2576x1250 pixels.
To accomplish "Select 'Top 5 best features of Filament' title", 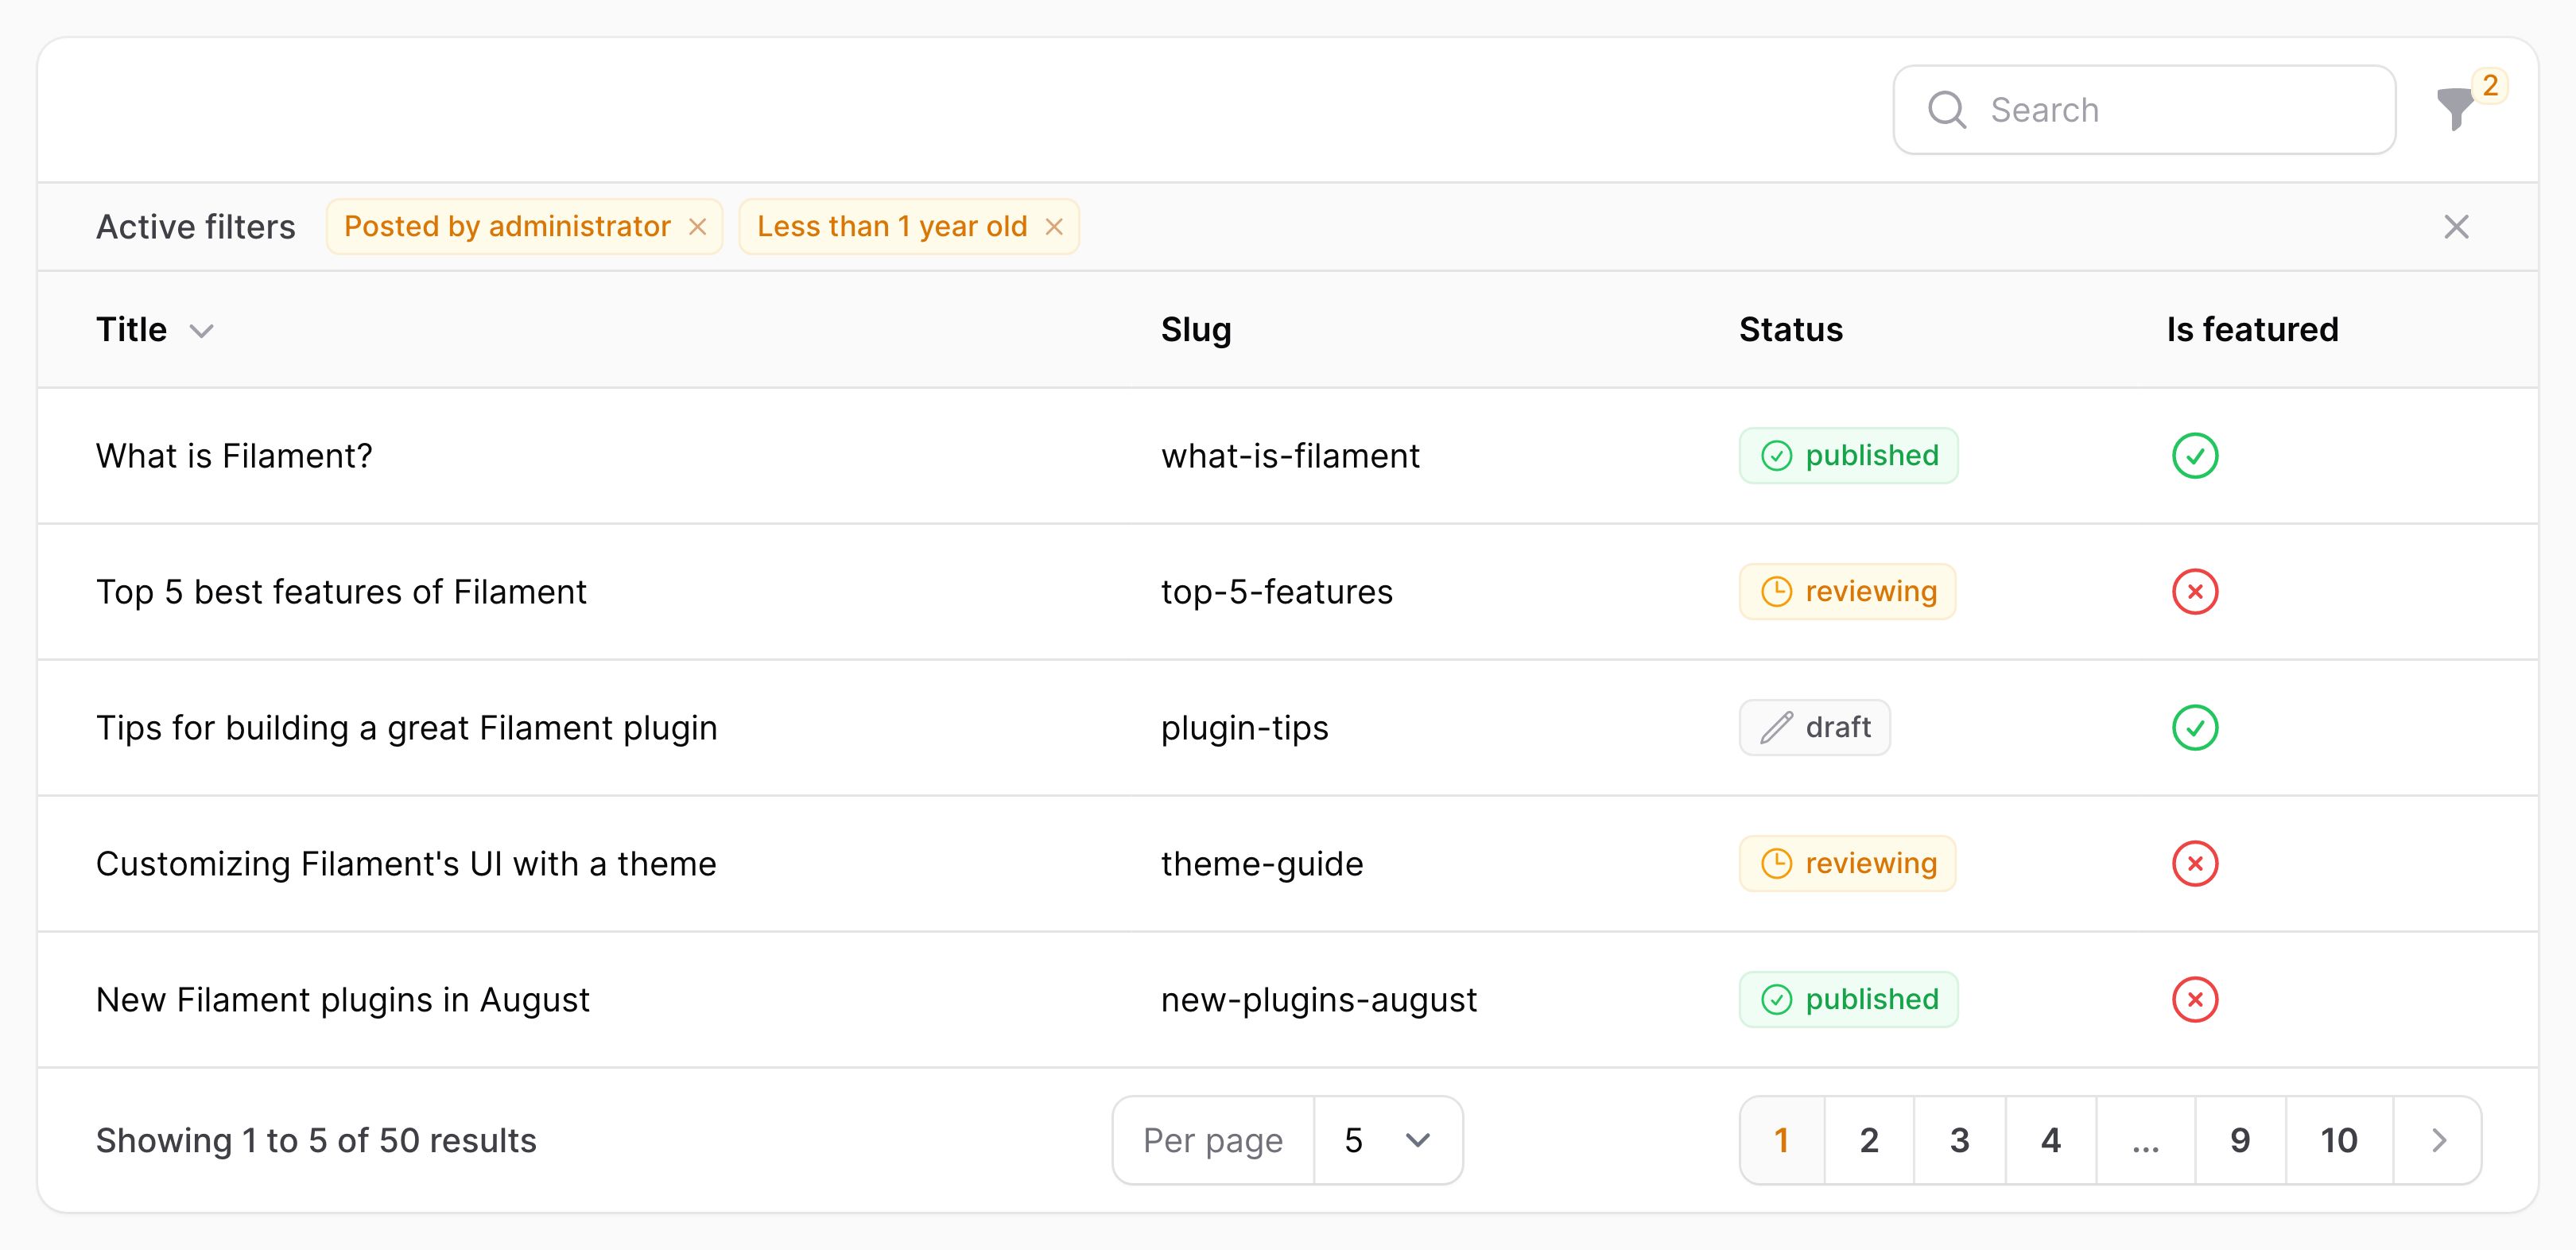I will [341, 592].
